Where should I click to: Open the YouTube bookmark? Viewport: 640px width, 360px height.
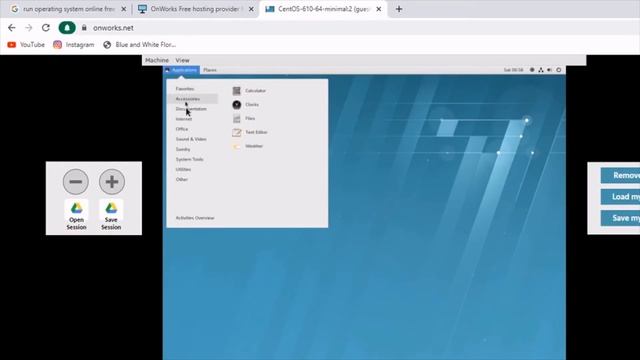point(26,44)
